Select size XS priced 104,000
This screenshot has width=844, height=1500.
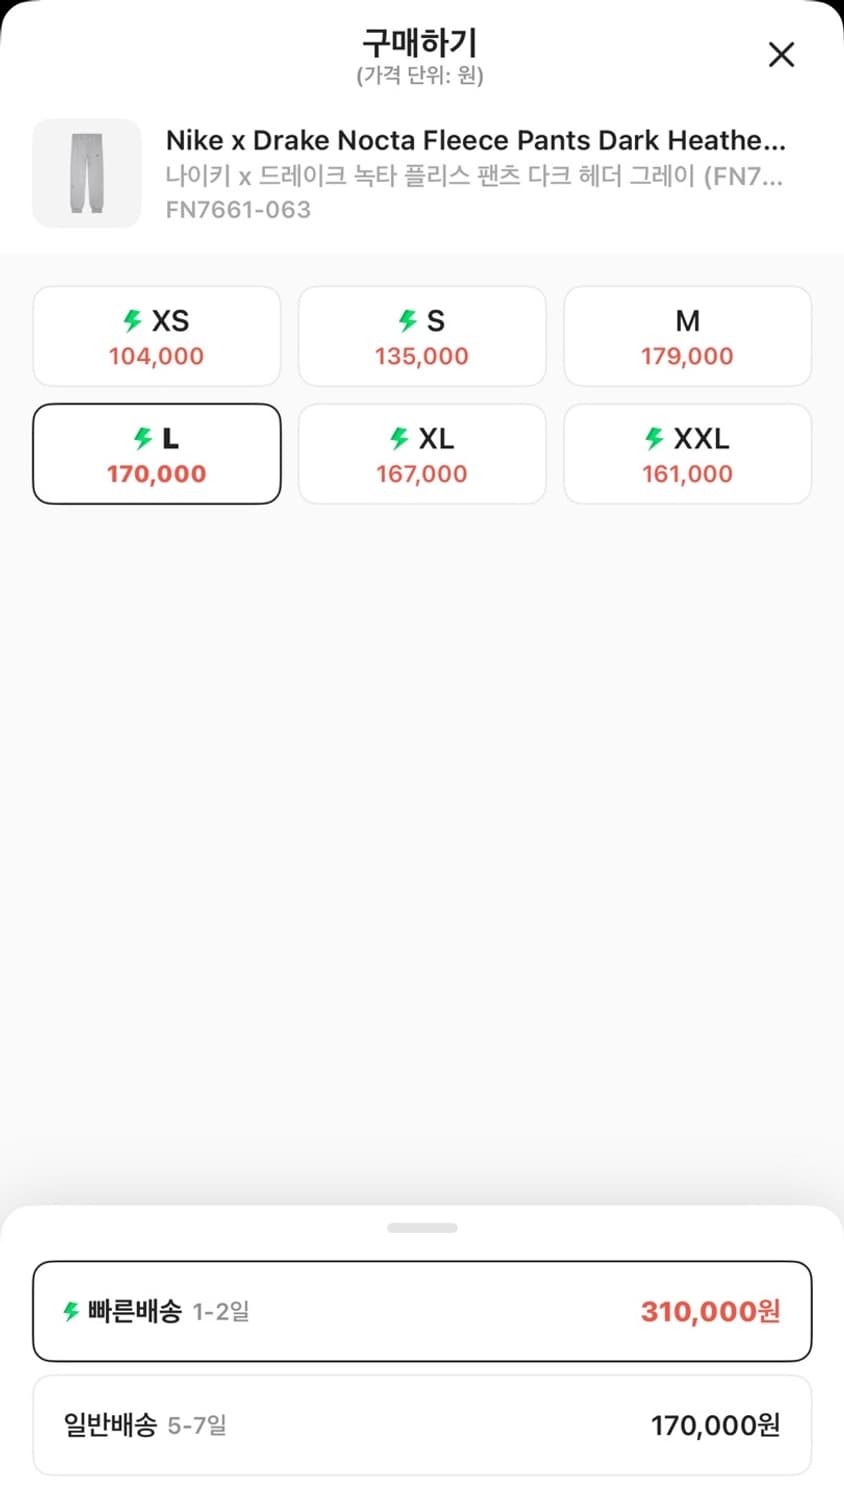[x=157, y=336]
